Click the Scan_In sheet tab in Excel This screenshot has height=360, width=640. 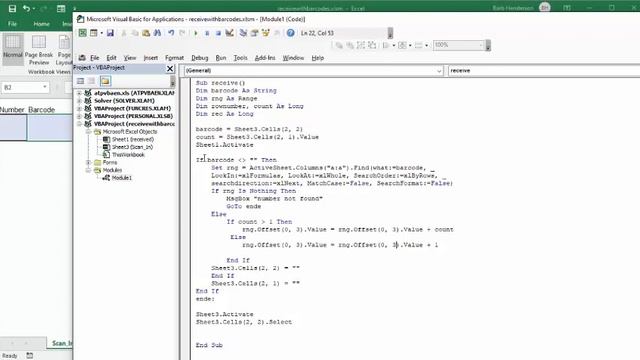tap(62, 343)
